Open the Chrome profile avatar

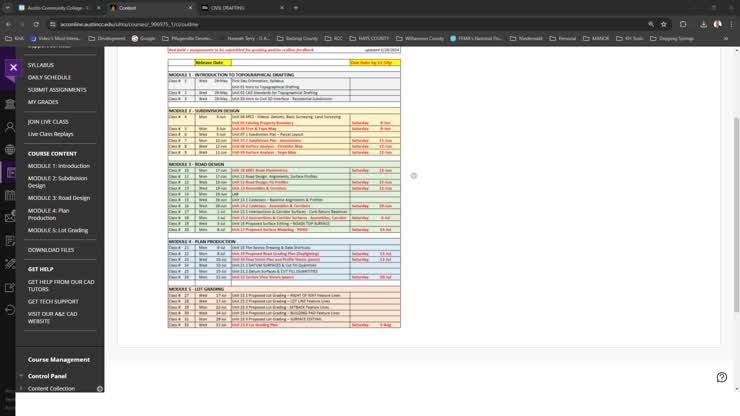click(x=717, y=24)
